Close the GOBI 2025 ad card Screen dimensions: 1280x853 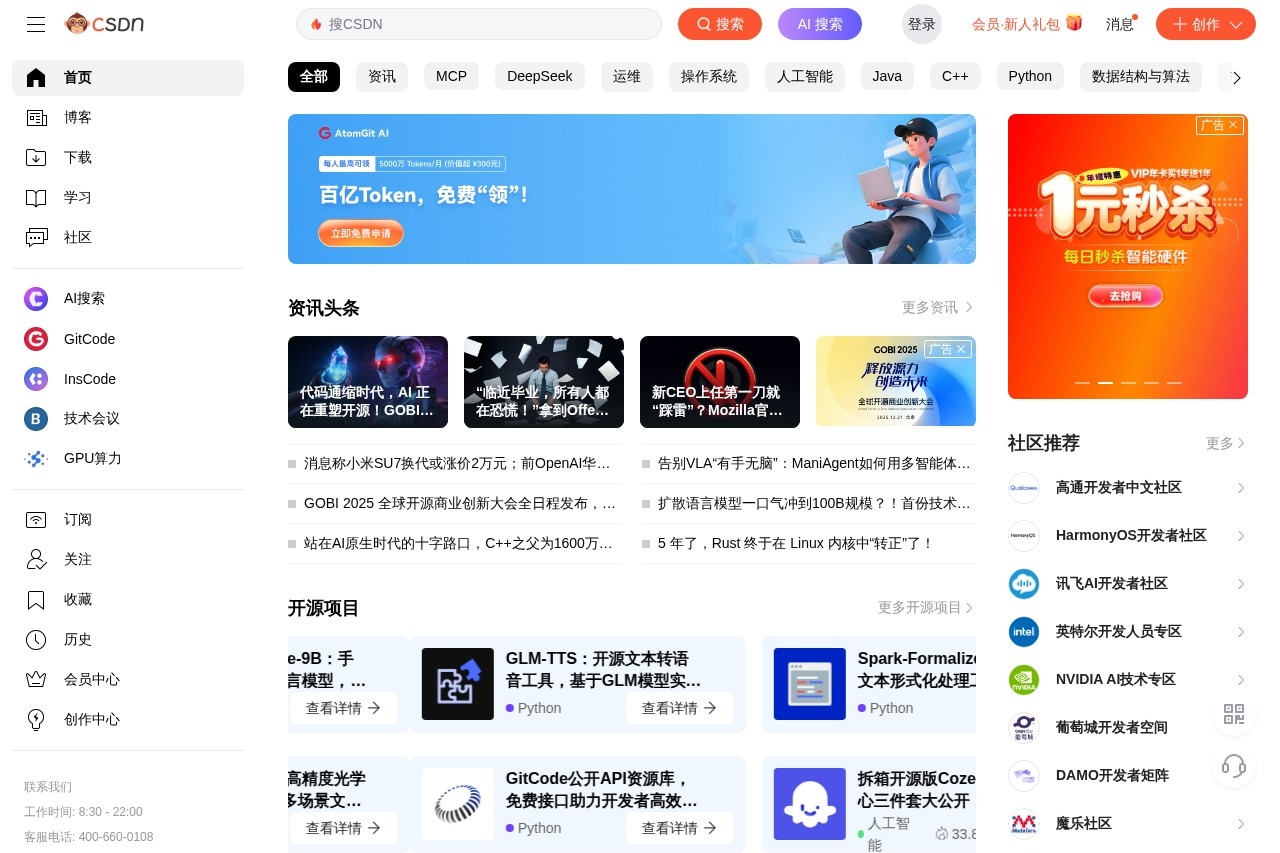962,349
